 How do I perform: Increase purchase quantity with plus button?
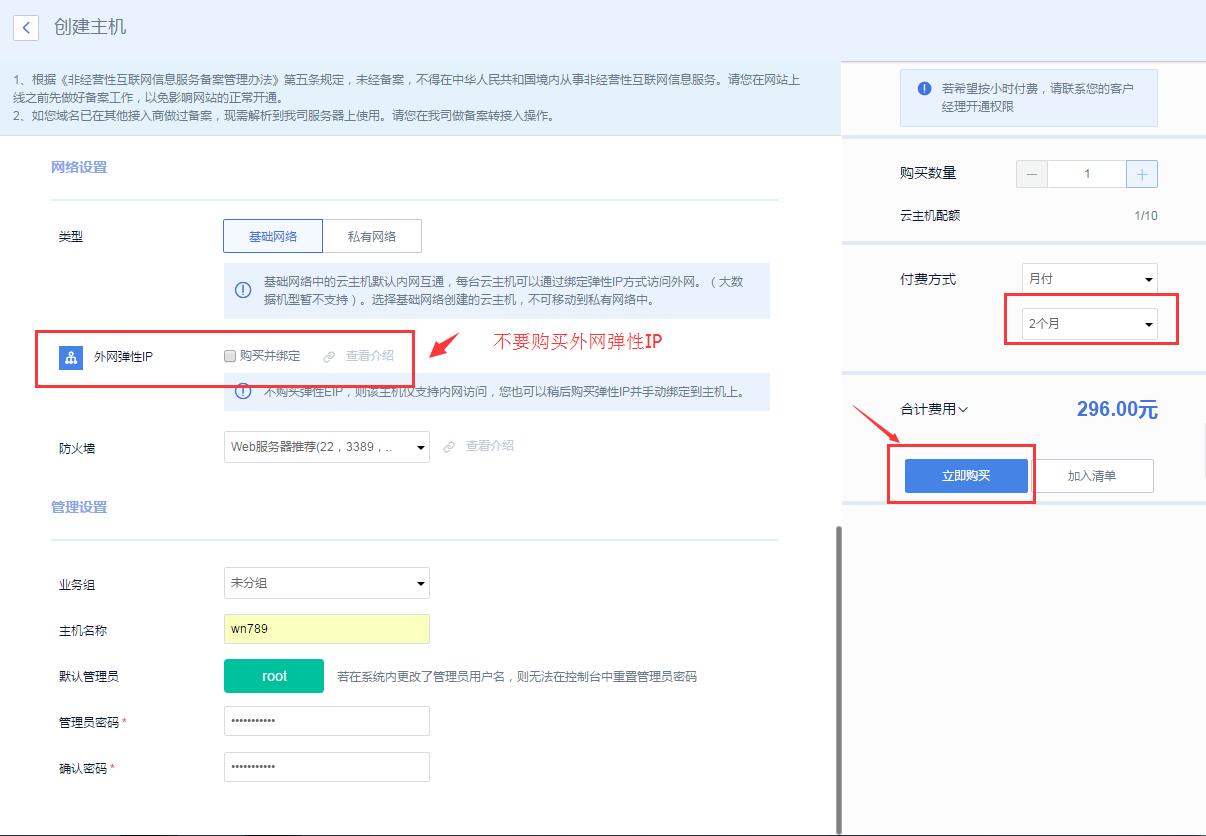click(x=1141, y=174)
